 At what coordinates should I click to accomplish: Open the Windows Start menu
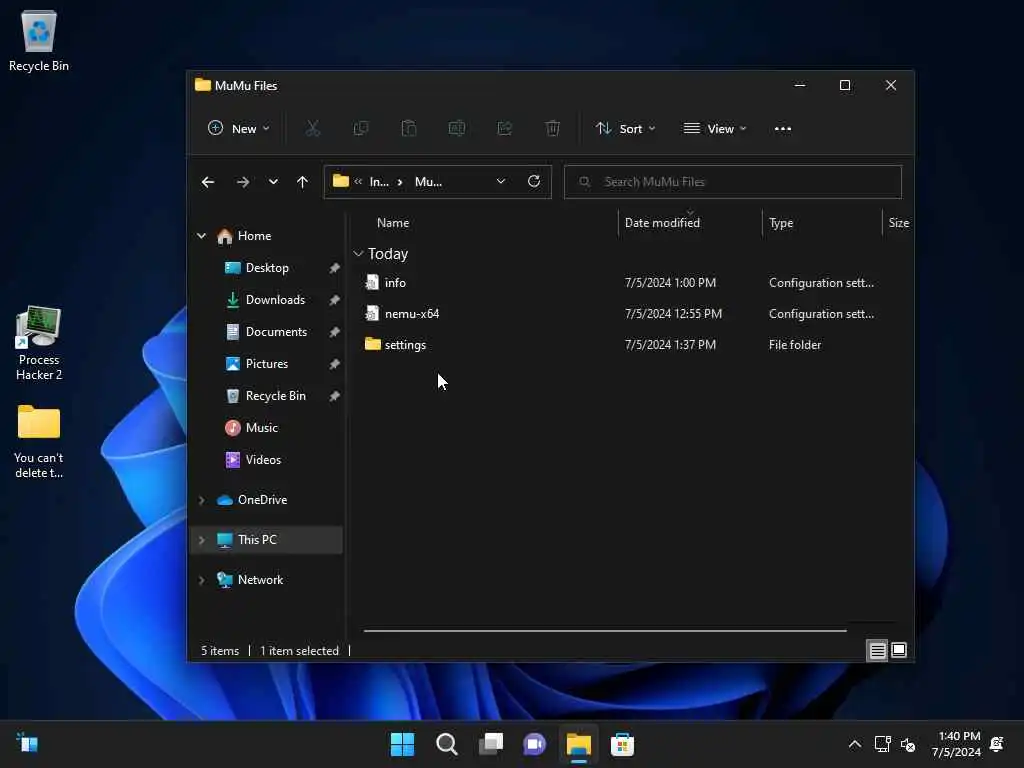point(402,744)
